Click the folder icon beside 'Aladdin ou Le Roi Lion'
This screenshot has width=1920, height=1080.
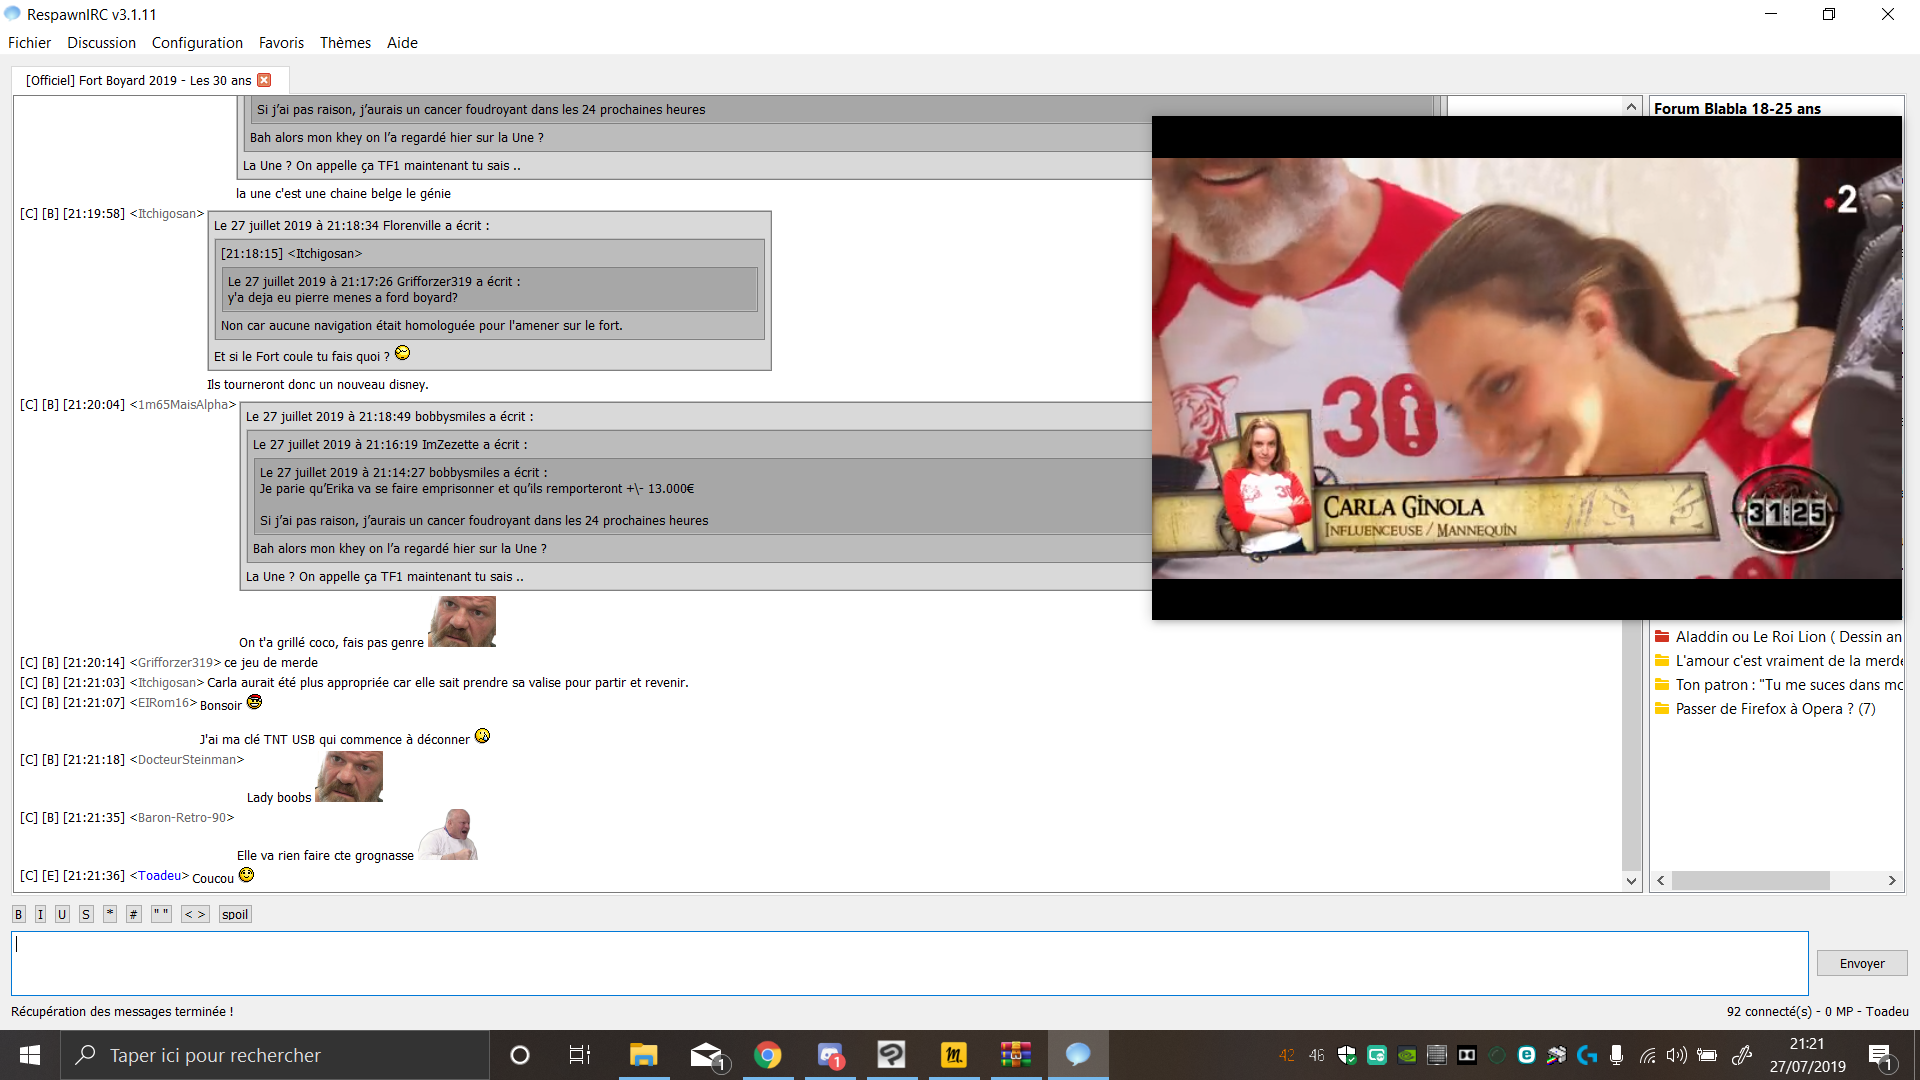[x=1662, y=636]
